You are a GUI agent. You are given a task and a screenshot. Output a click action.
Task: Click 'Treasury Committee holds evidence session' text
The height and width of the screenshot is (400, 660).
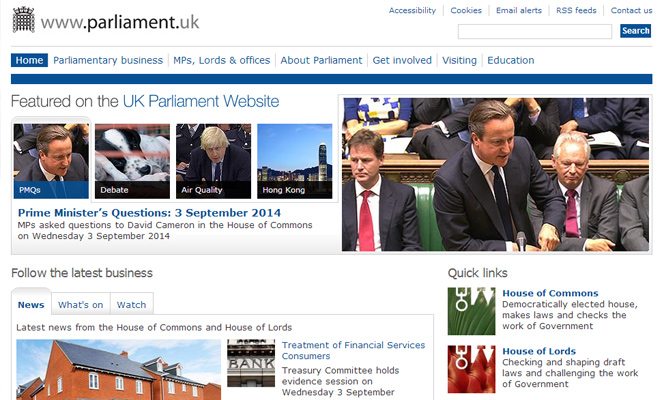341,381
